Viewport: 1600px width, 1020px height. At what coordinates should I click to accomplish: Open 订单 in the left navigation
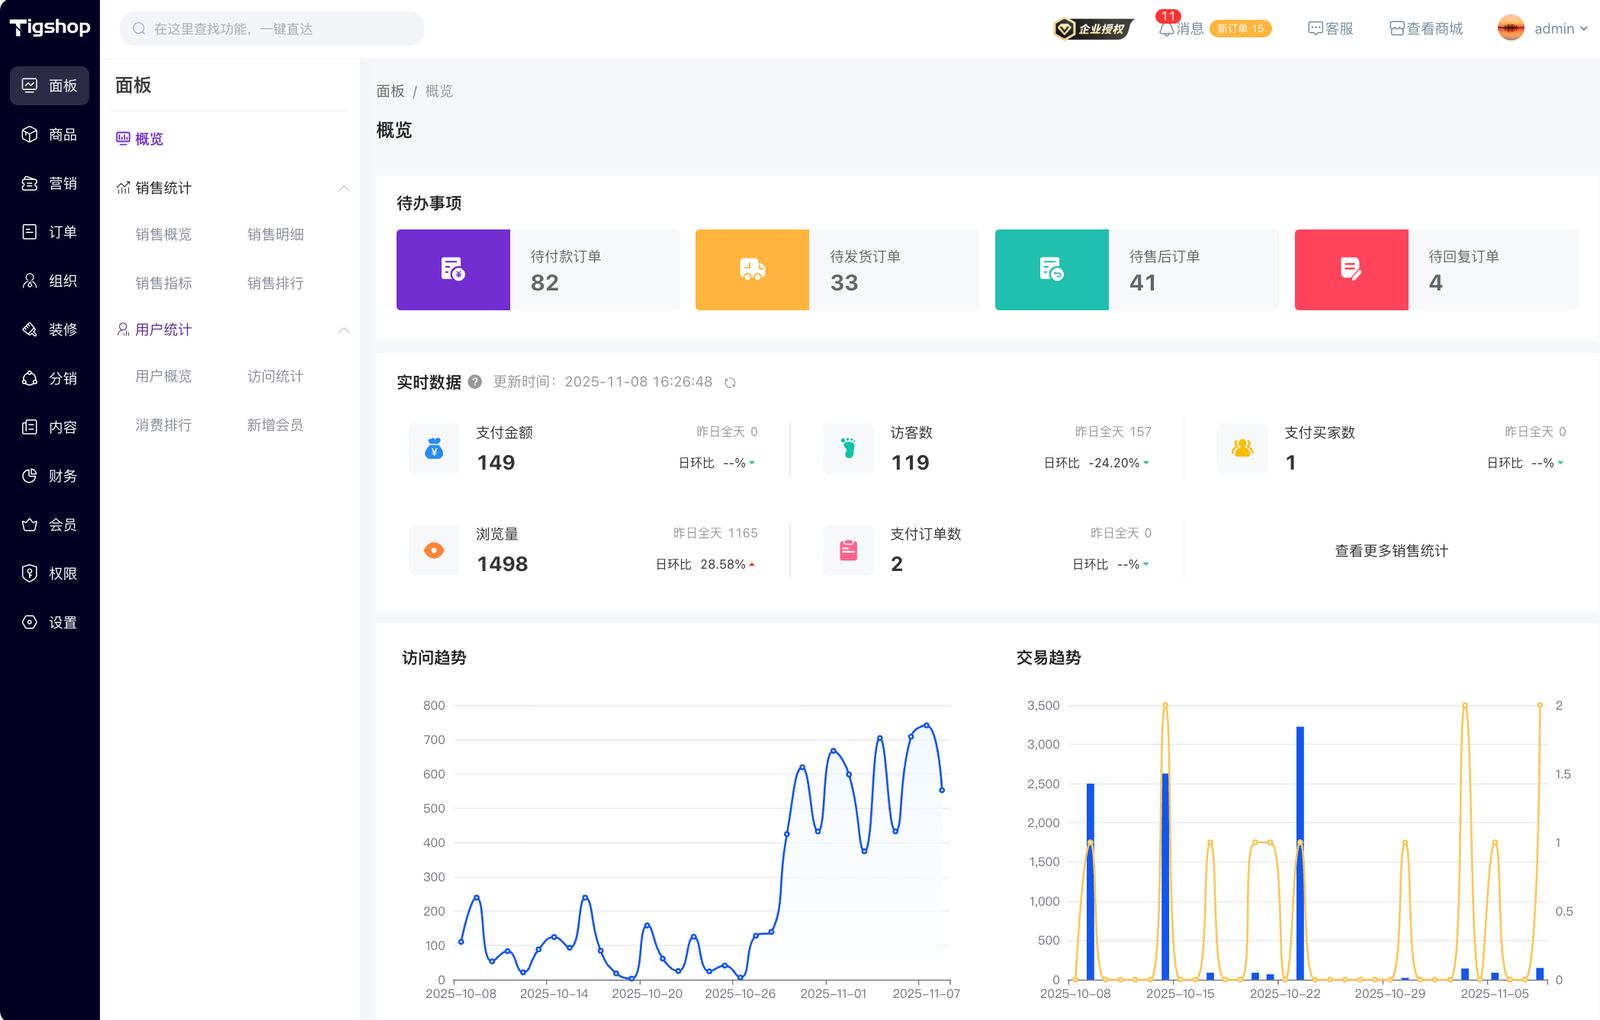coord(50,232)
